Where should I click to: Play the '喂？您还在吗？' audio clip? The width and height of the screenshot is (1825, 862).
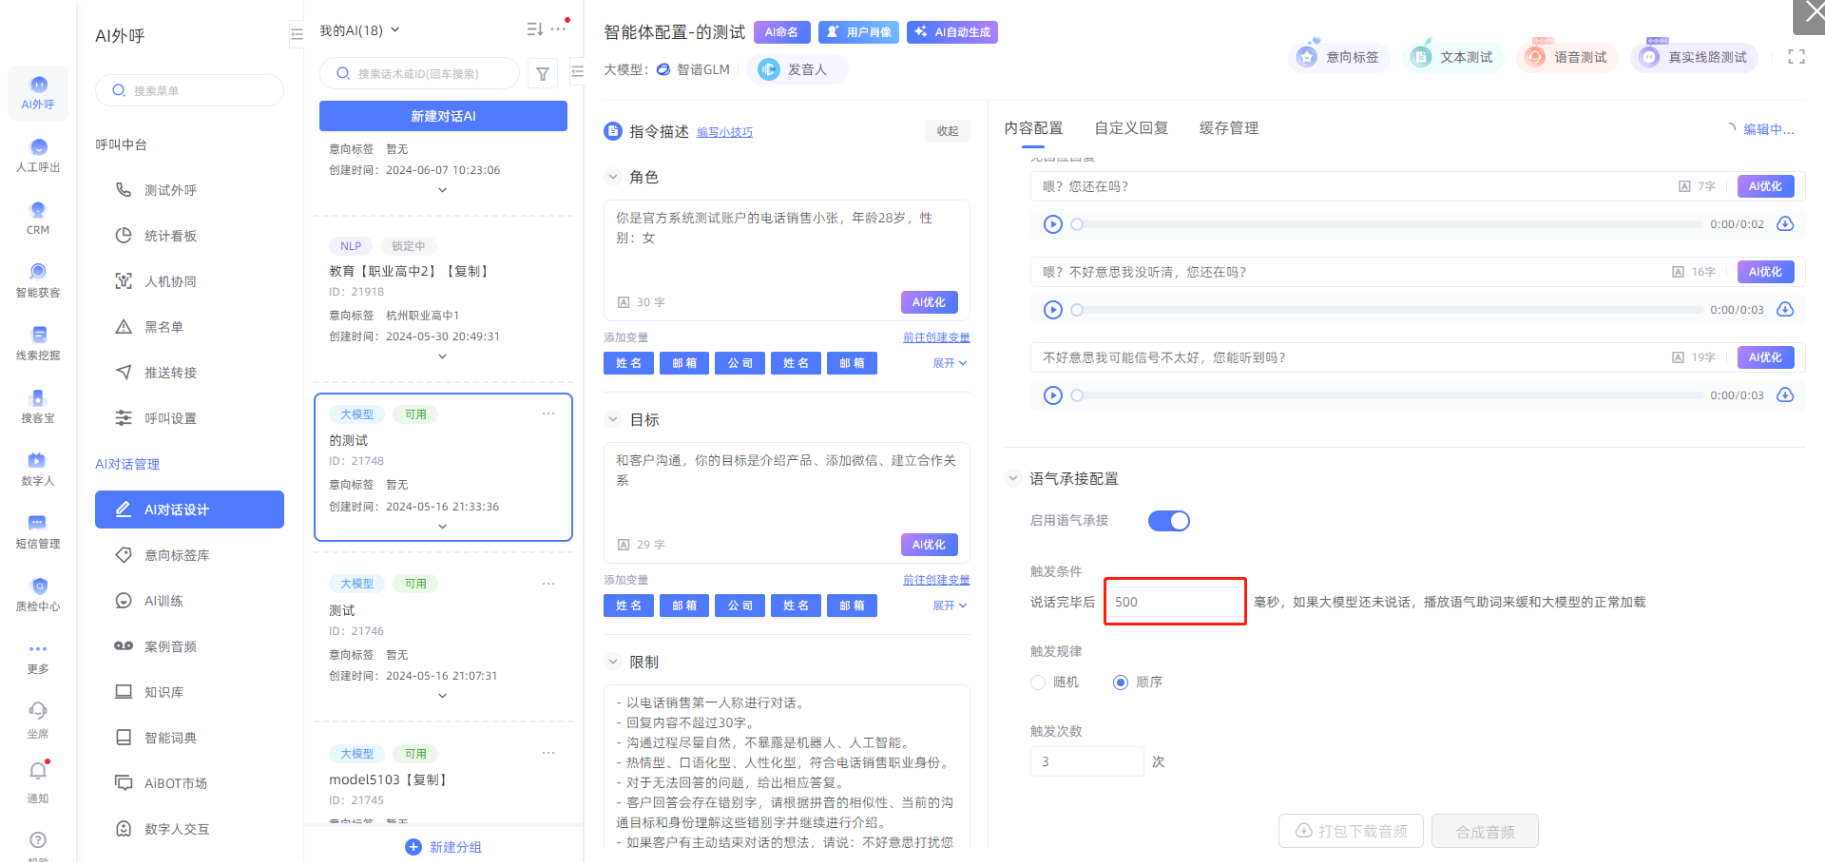point(1052,224)
